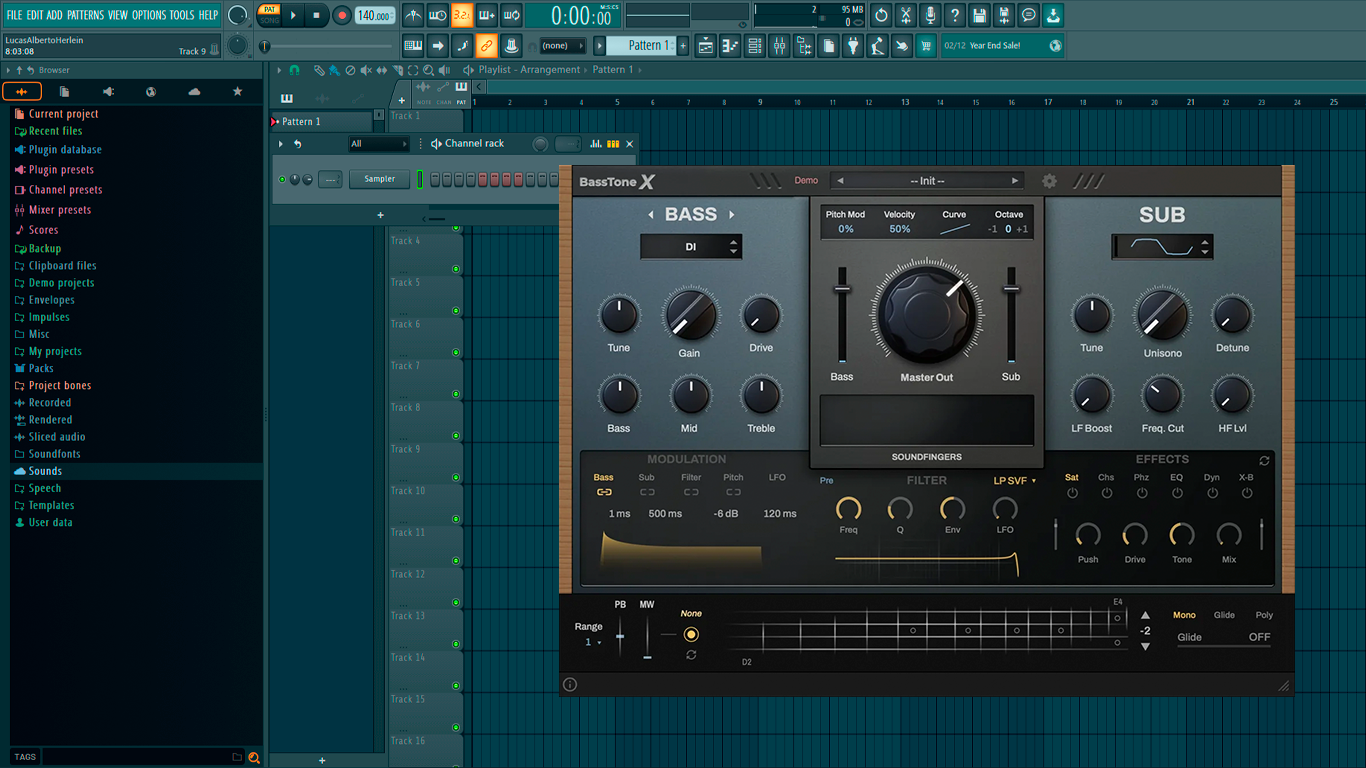Open the Init preset dropdown

click(x=927, y=181)
